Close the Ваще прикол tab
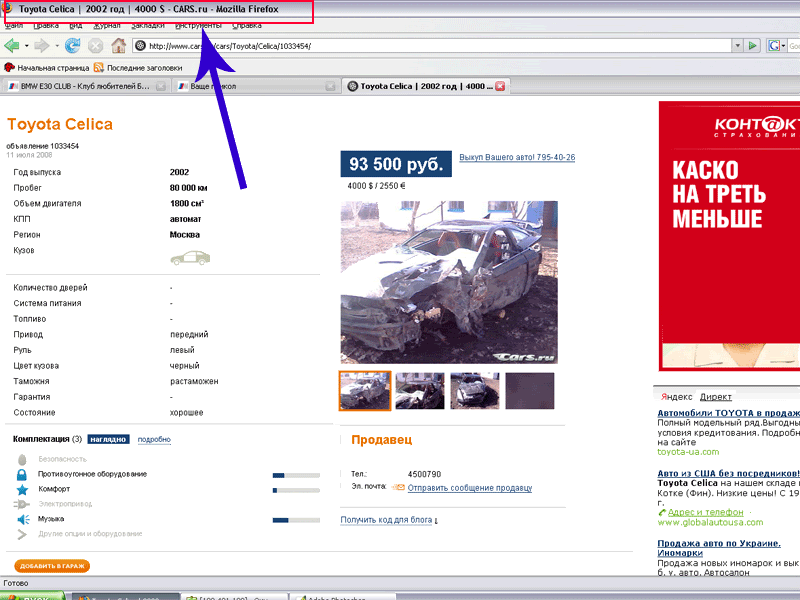Viewport: 800px width, 600px height. click(330, 86)
